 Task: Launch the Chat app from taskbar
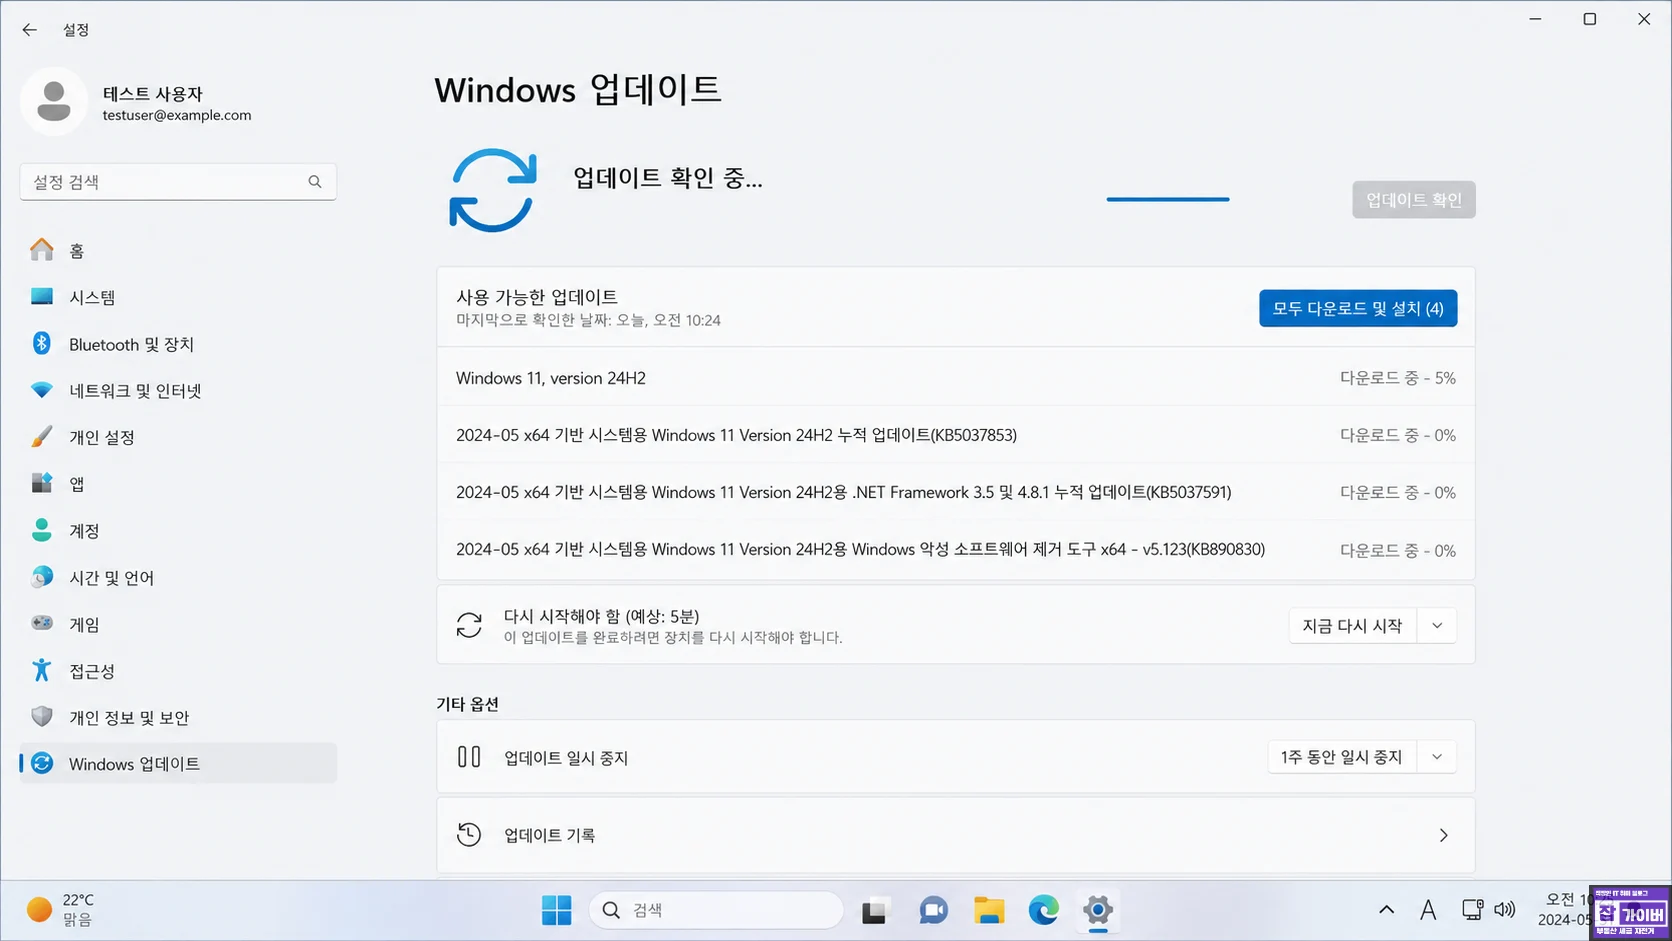click(933, 911)
